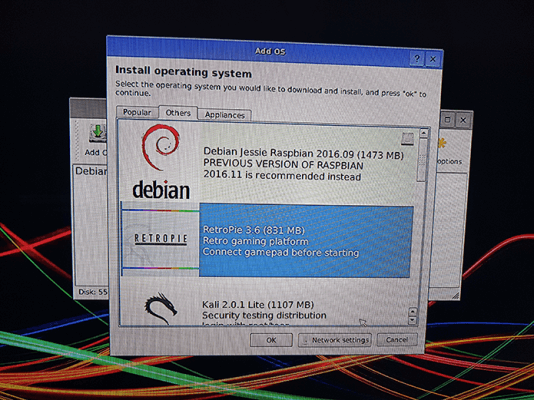Click the bottom scroll-down arrow

tap(413, 320)
